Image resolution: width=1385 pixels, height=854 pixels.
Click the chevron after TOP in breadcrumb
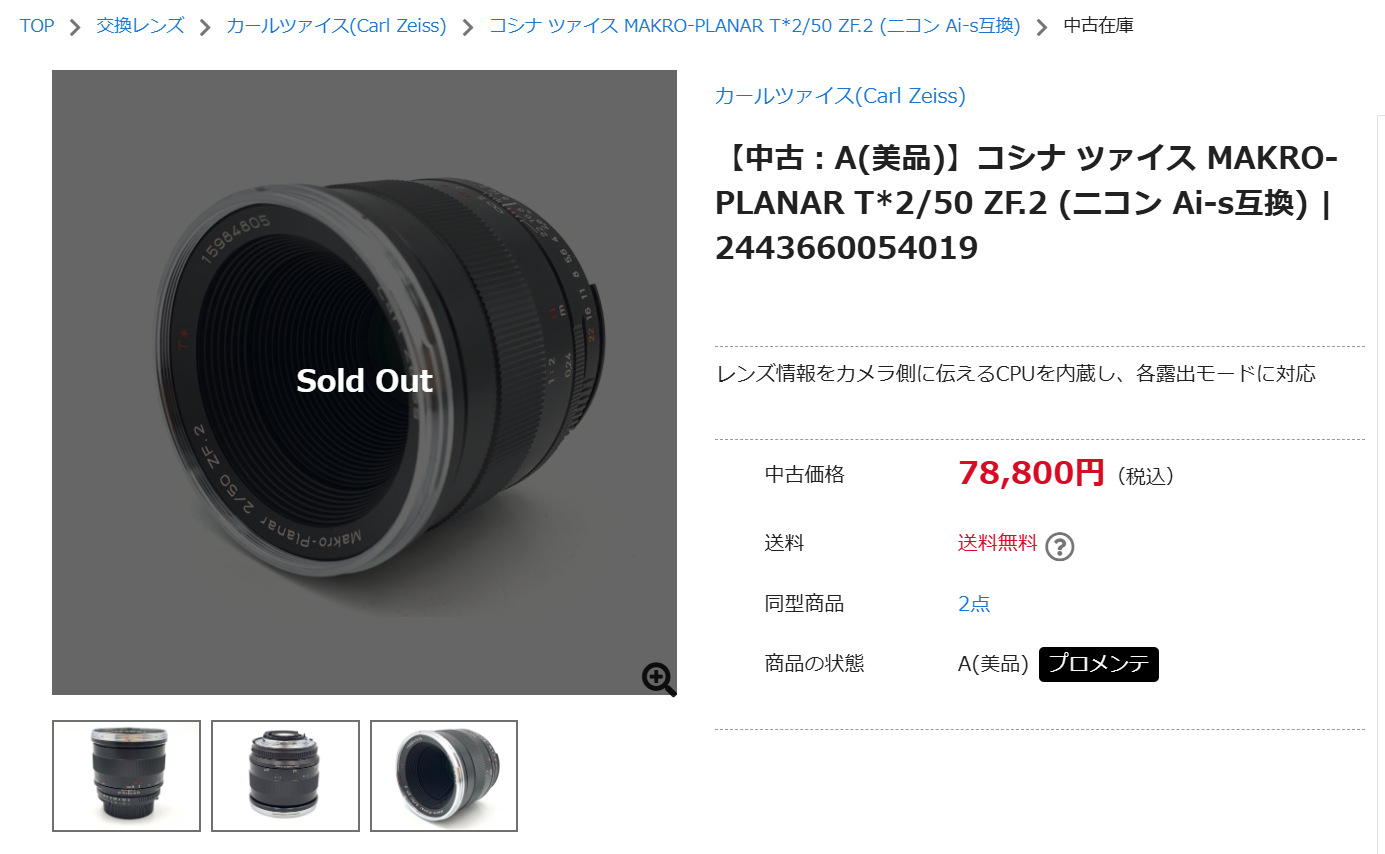pos(75,27)
